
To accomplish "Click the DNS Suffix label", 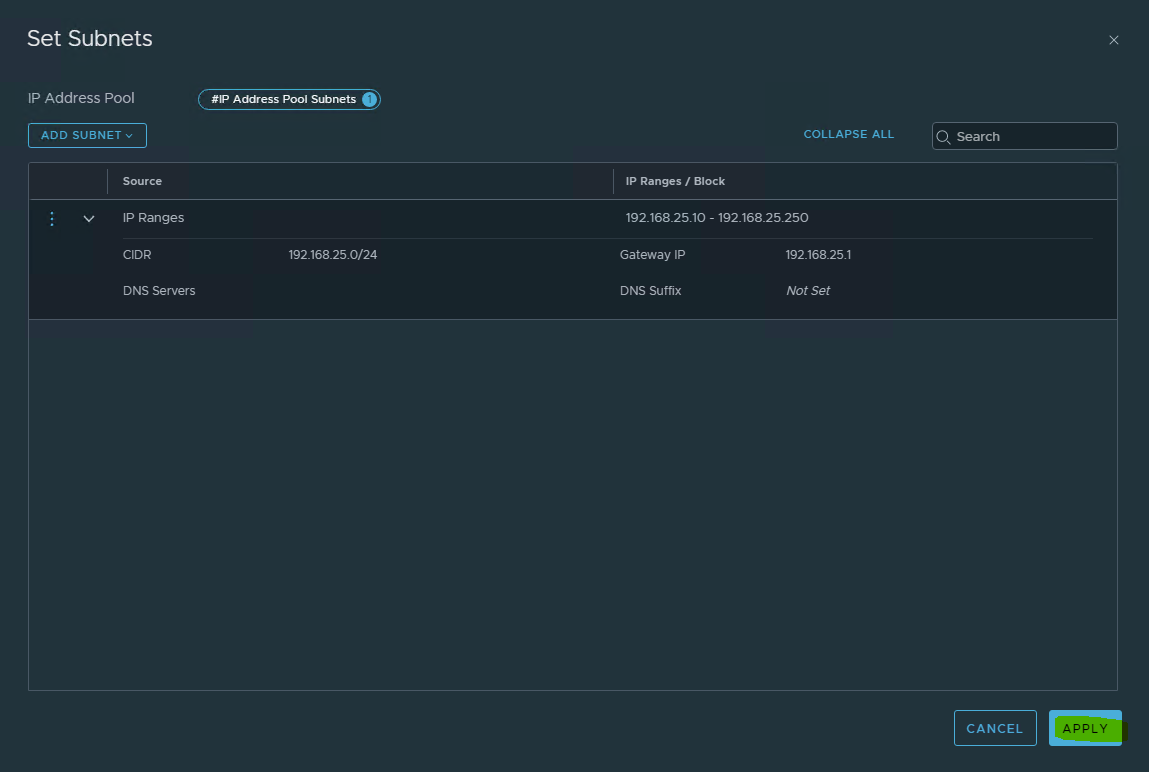I will tap(650, 291).
